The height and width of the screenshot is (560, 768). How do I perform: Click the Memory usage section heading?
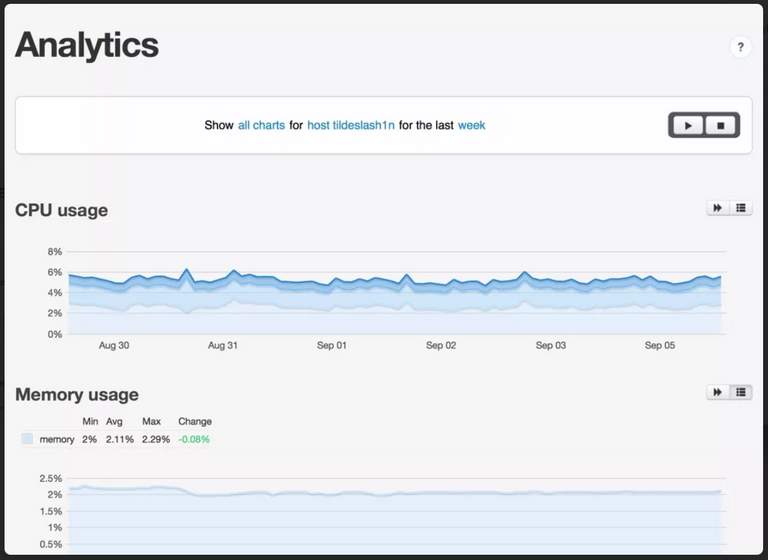click(x=77, y=394)
